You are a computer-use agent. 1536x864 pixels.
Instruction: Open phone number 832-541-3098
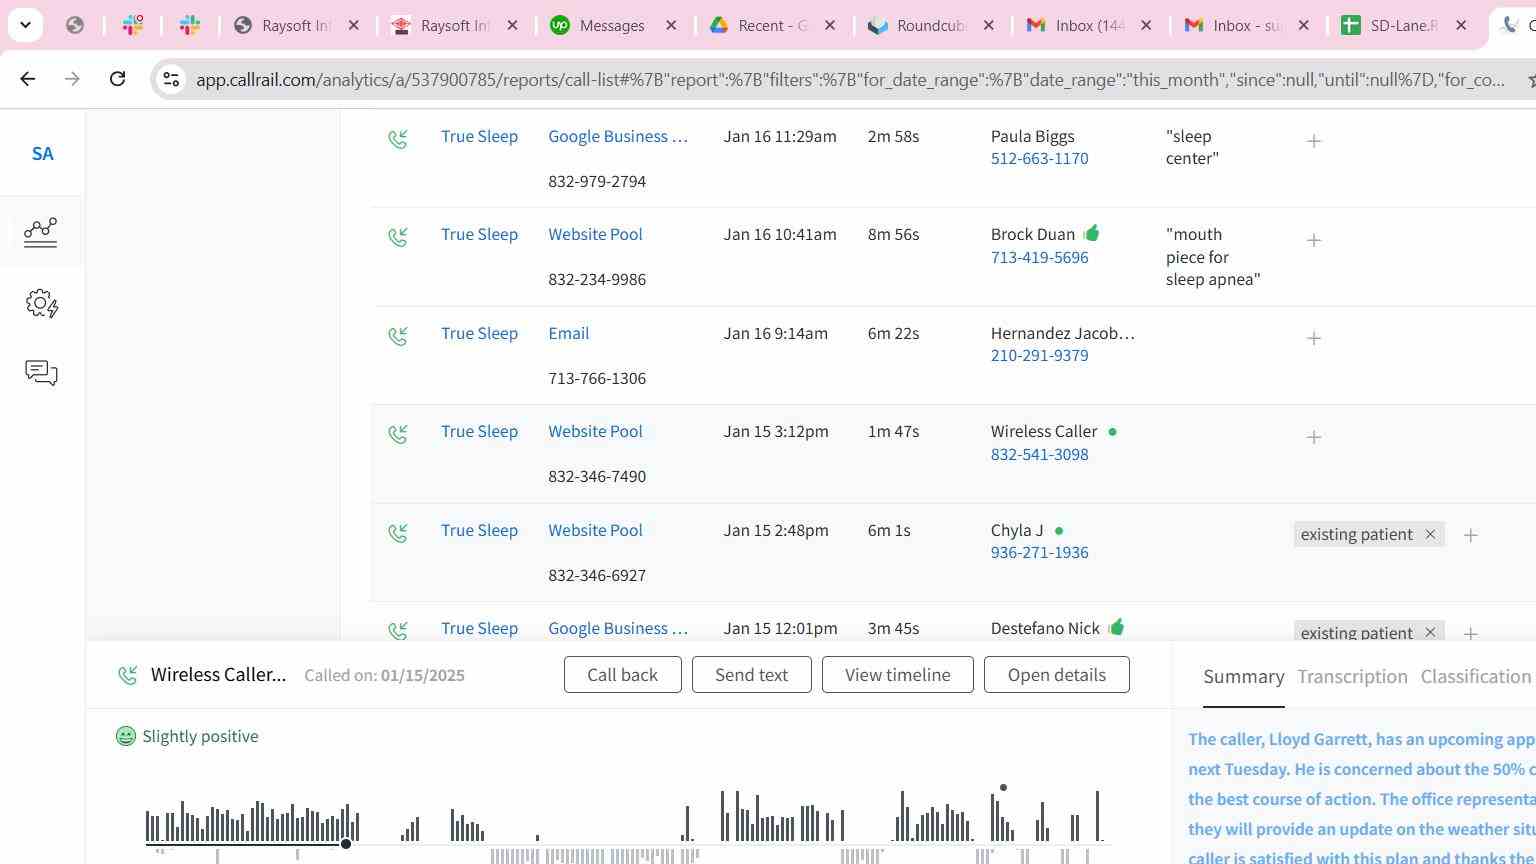pos(1040,455)
